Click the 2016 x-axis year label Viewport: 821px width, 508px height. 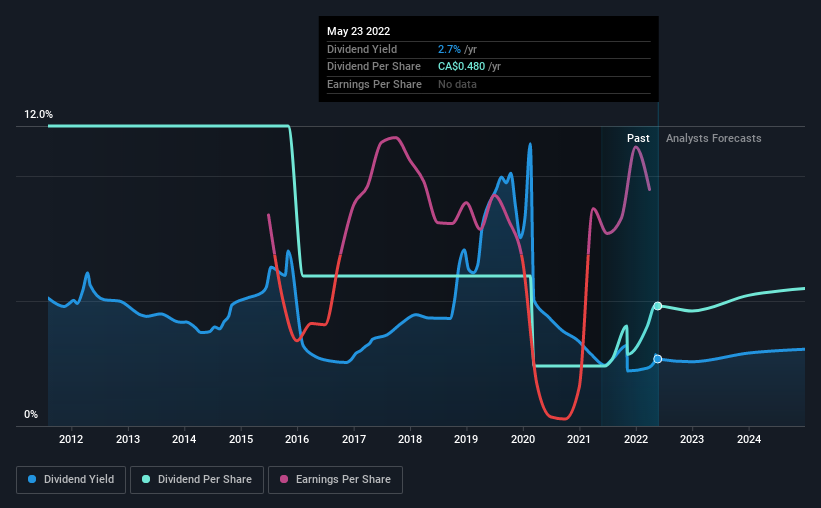pyautogui.click(x=297, y=439)
